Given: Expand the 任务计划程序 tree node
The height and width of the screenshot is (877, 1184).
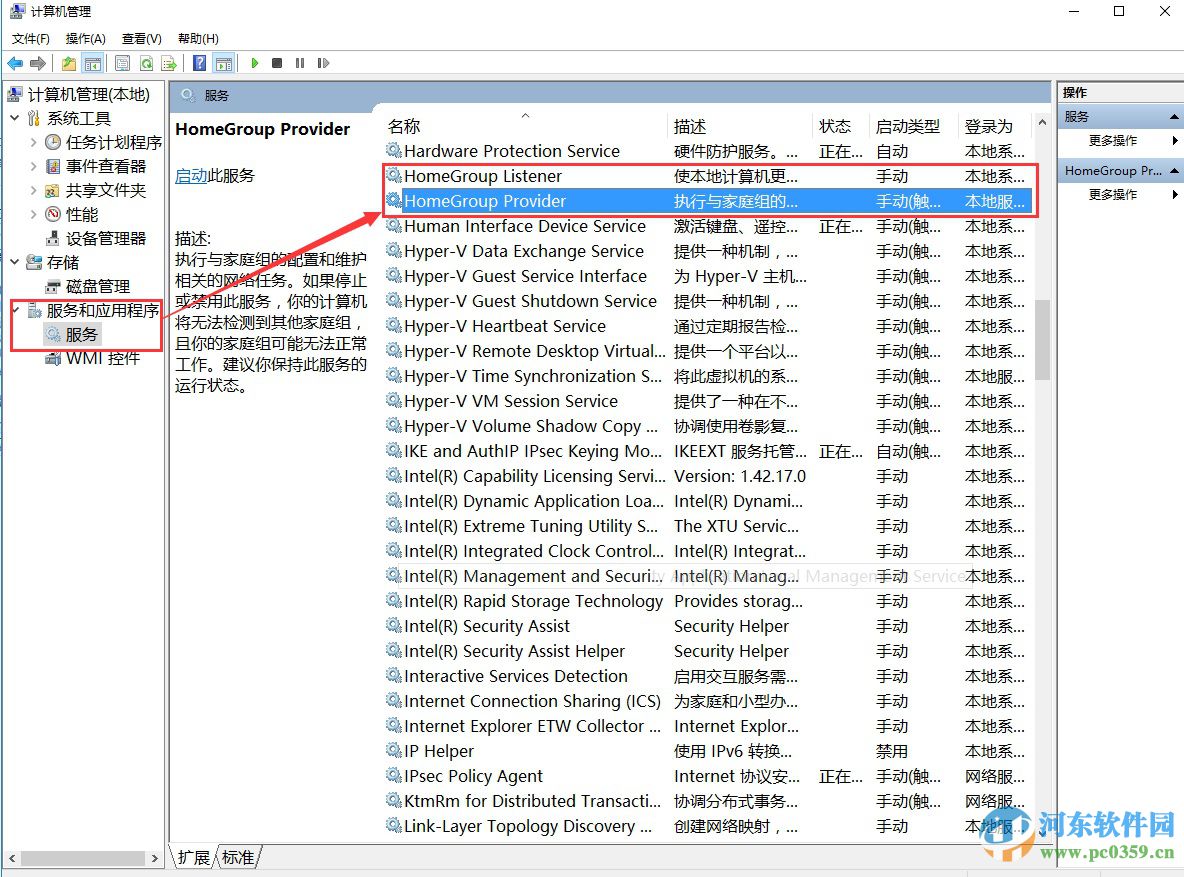Looking at the screenshot, I should point(32,142).
